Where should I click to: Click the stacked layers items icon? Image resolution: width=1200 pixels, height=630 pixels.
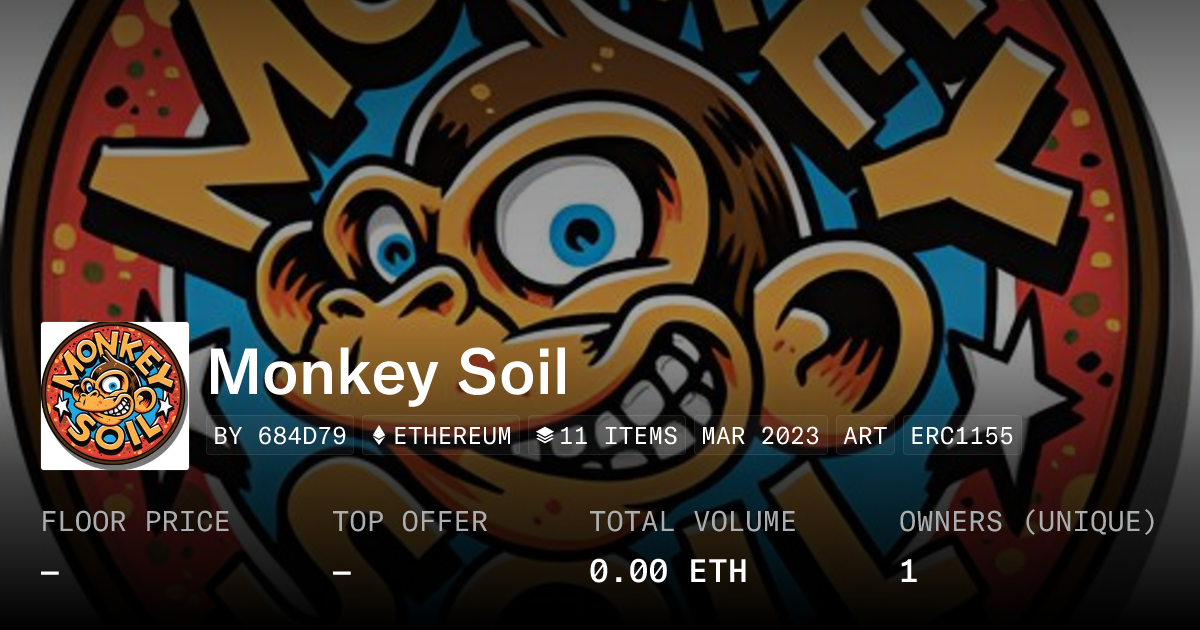pos(545,436)
